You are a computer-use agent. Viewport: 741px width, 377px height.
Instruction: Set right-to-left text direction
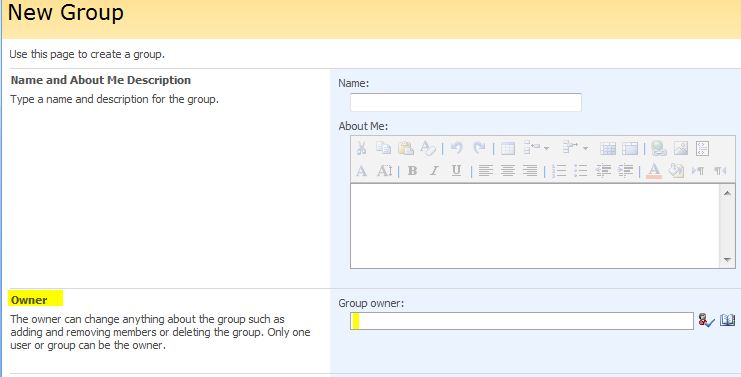point(720,171)
